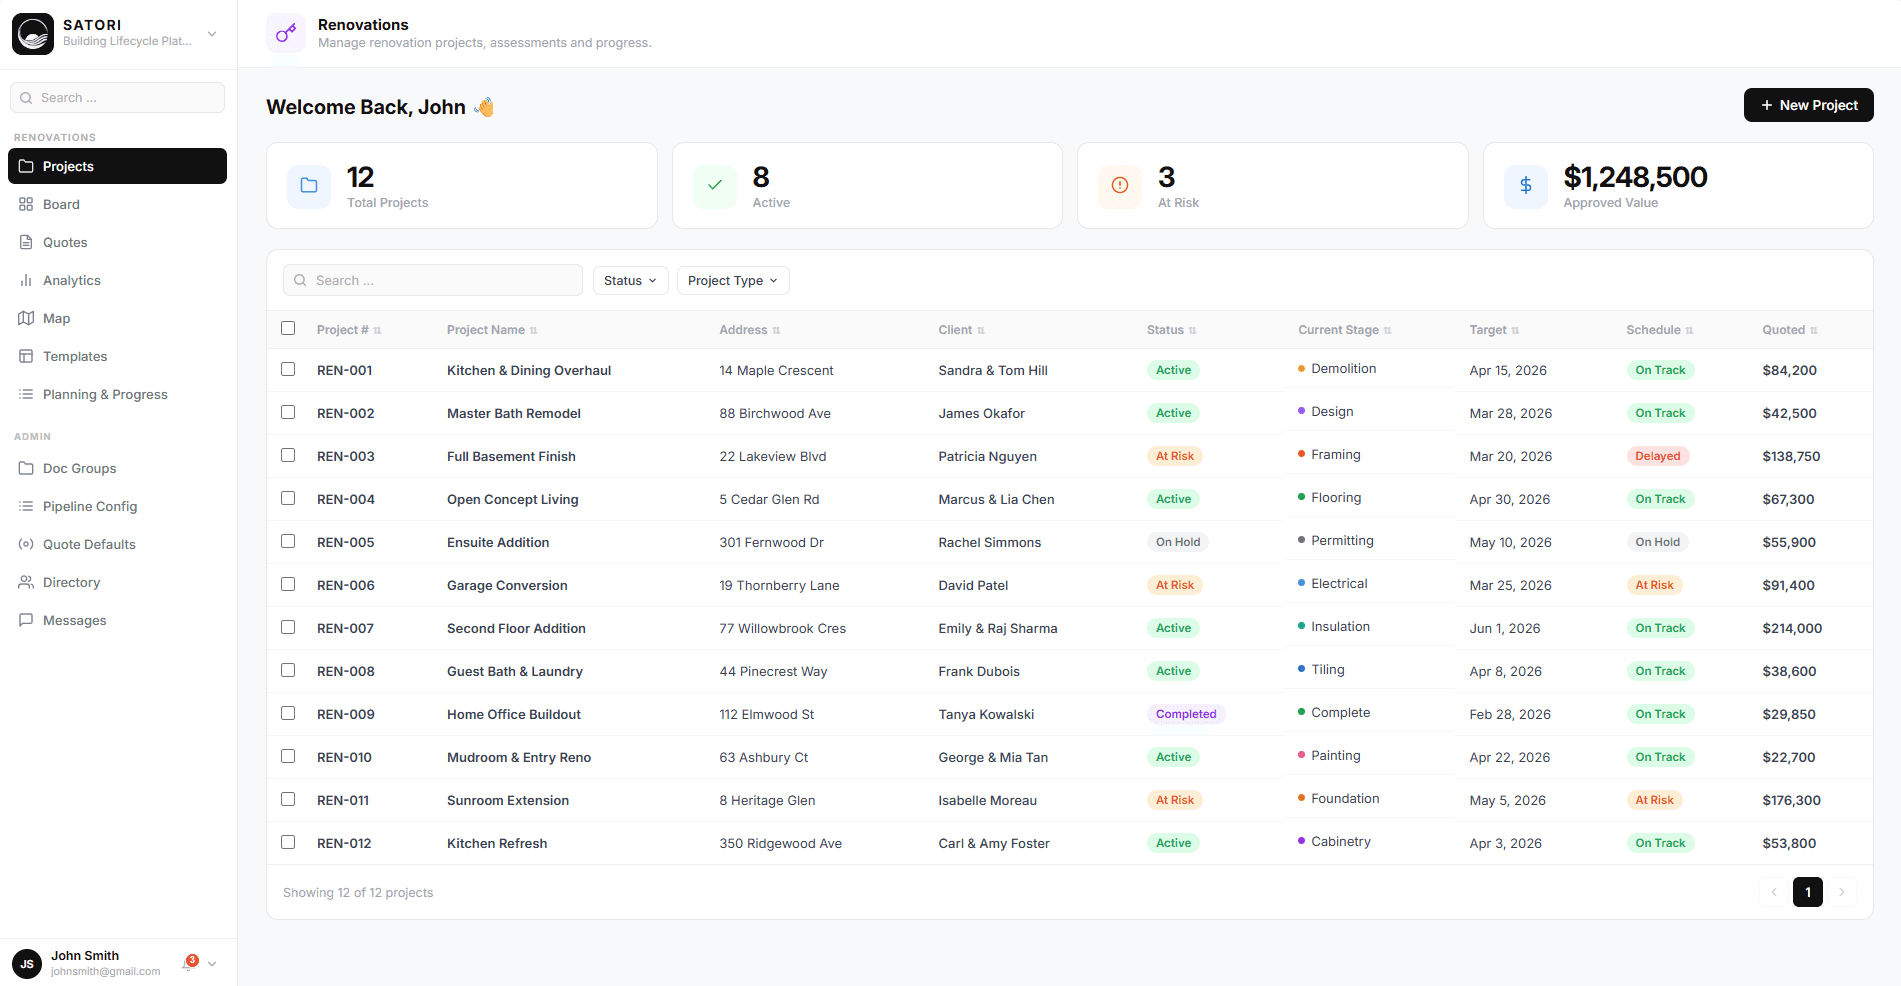Sort by Quoted column sort icon
This screenshot has width=1901, height=986.
[1814, 331]
